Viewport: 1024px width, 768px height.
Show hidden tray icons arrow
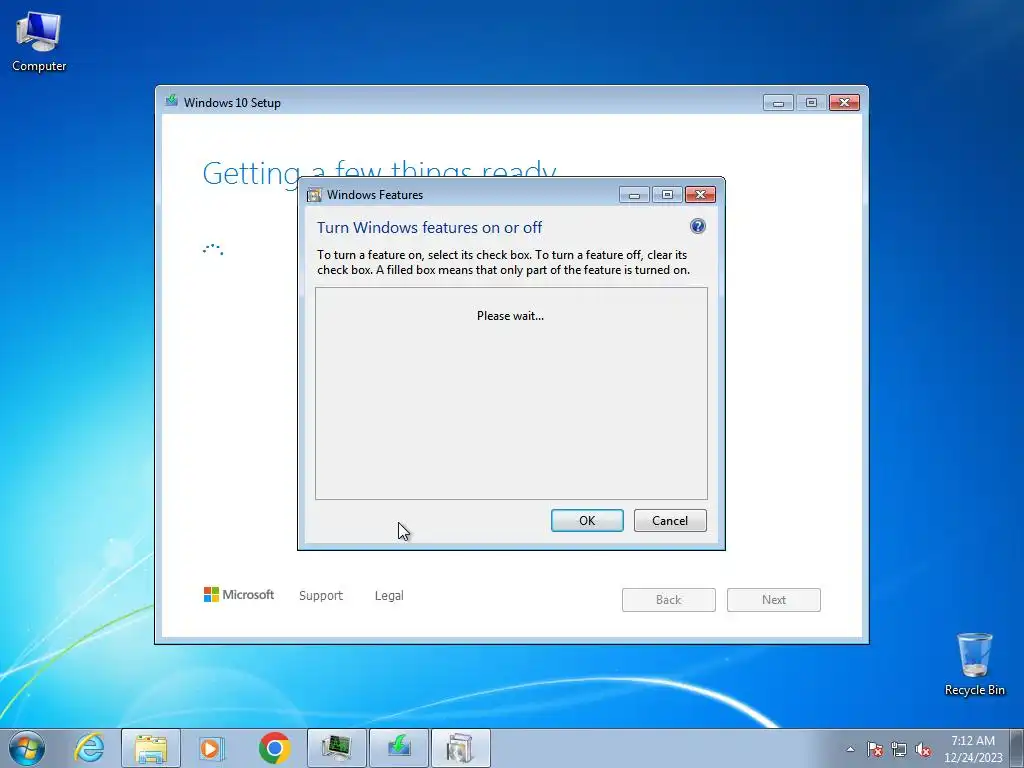(850, 749)
